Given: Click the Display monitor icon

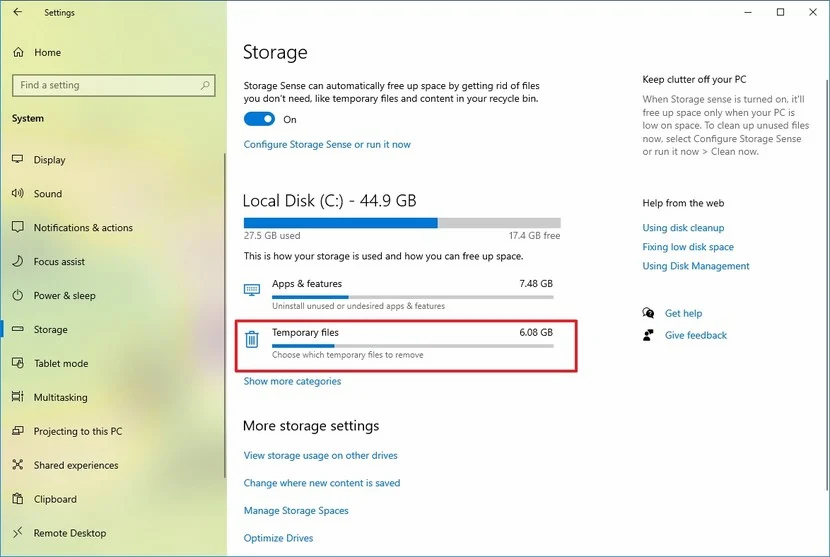Looking at the screenshot, I should pyautogui.click(x=17, y=159).
